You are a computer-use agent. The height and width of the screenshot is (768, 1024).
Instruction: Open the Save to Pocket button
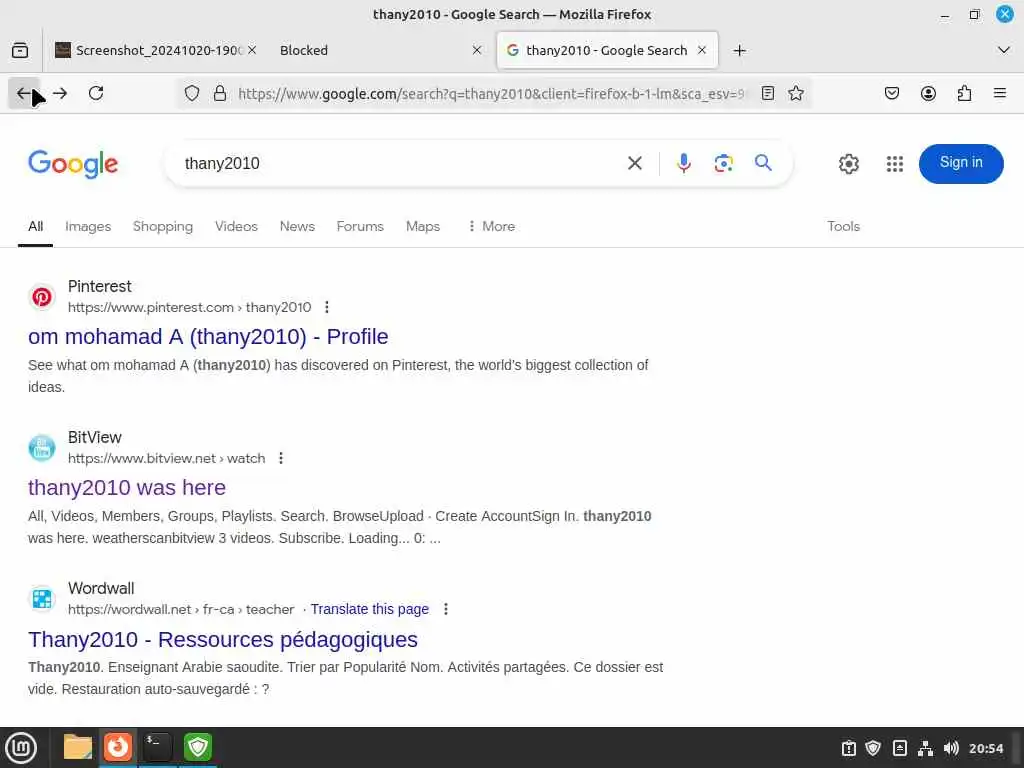[891, 93]
